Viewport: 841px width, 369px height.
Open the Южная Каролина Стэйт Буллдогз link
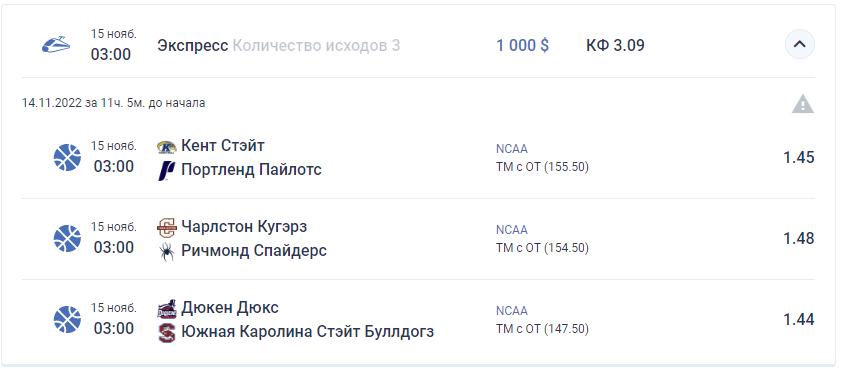(x=308, y=332)
